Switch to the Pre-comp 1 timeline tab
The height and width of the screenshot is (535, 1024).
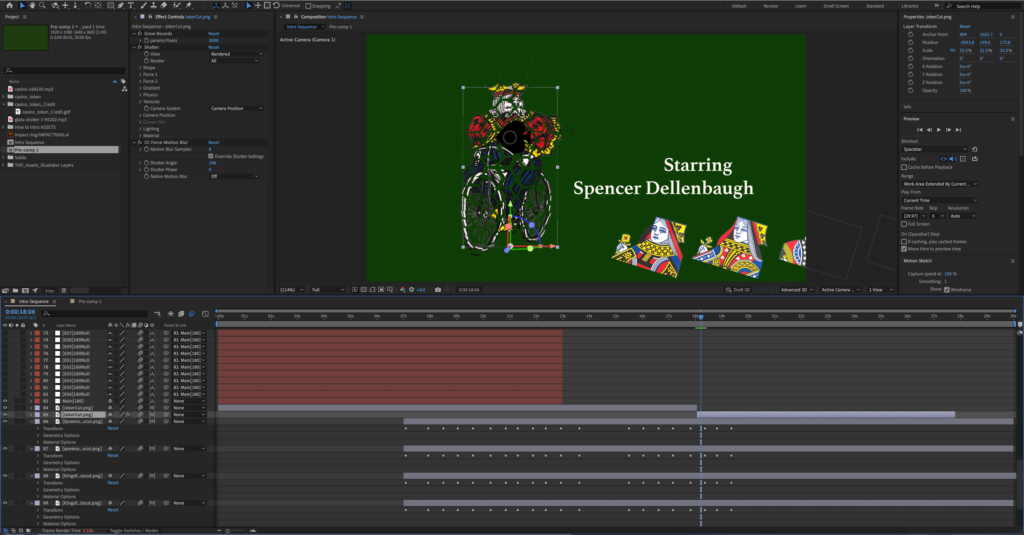point(88,301)
